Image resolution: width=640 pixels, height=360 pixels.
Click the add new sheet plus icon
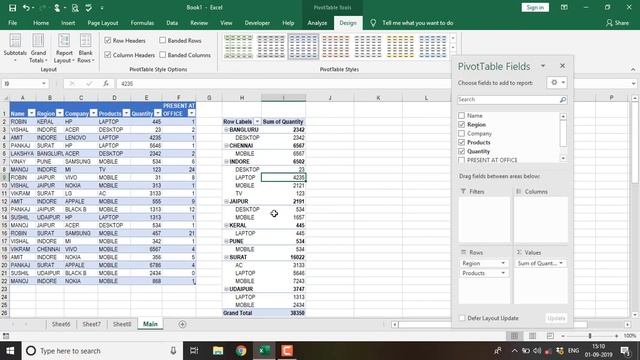point(182,324)
